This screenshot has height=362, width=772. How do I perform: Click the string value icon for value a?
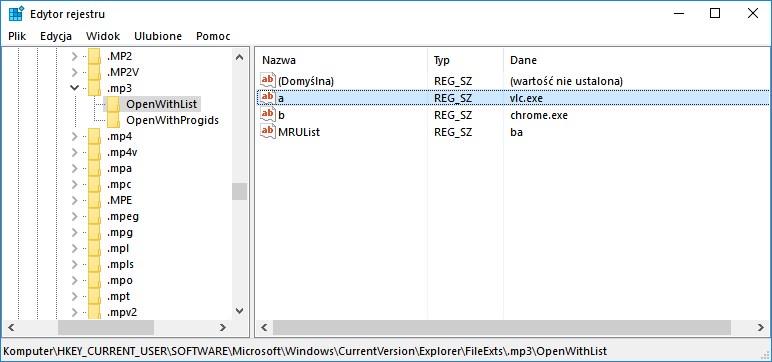click(268, 98)
